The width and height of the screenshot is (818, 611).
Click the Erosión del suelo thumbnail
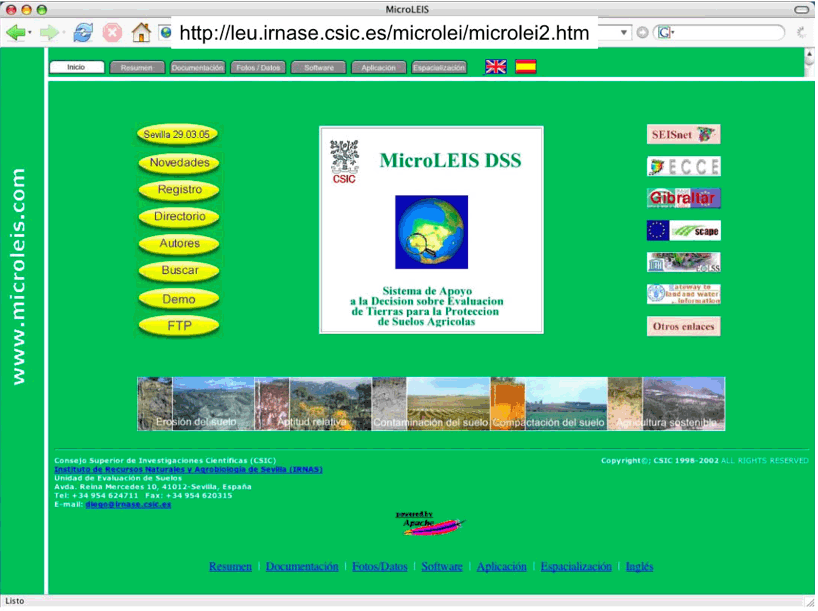195,404
